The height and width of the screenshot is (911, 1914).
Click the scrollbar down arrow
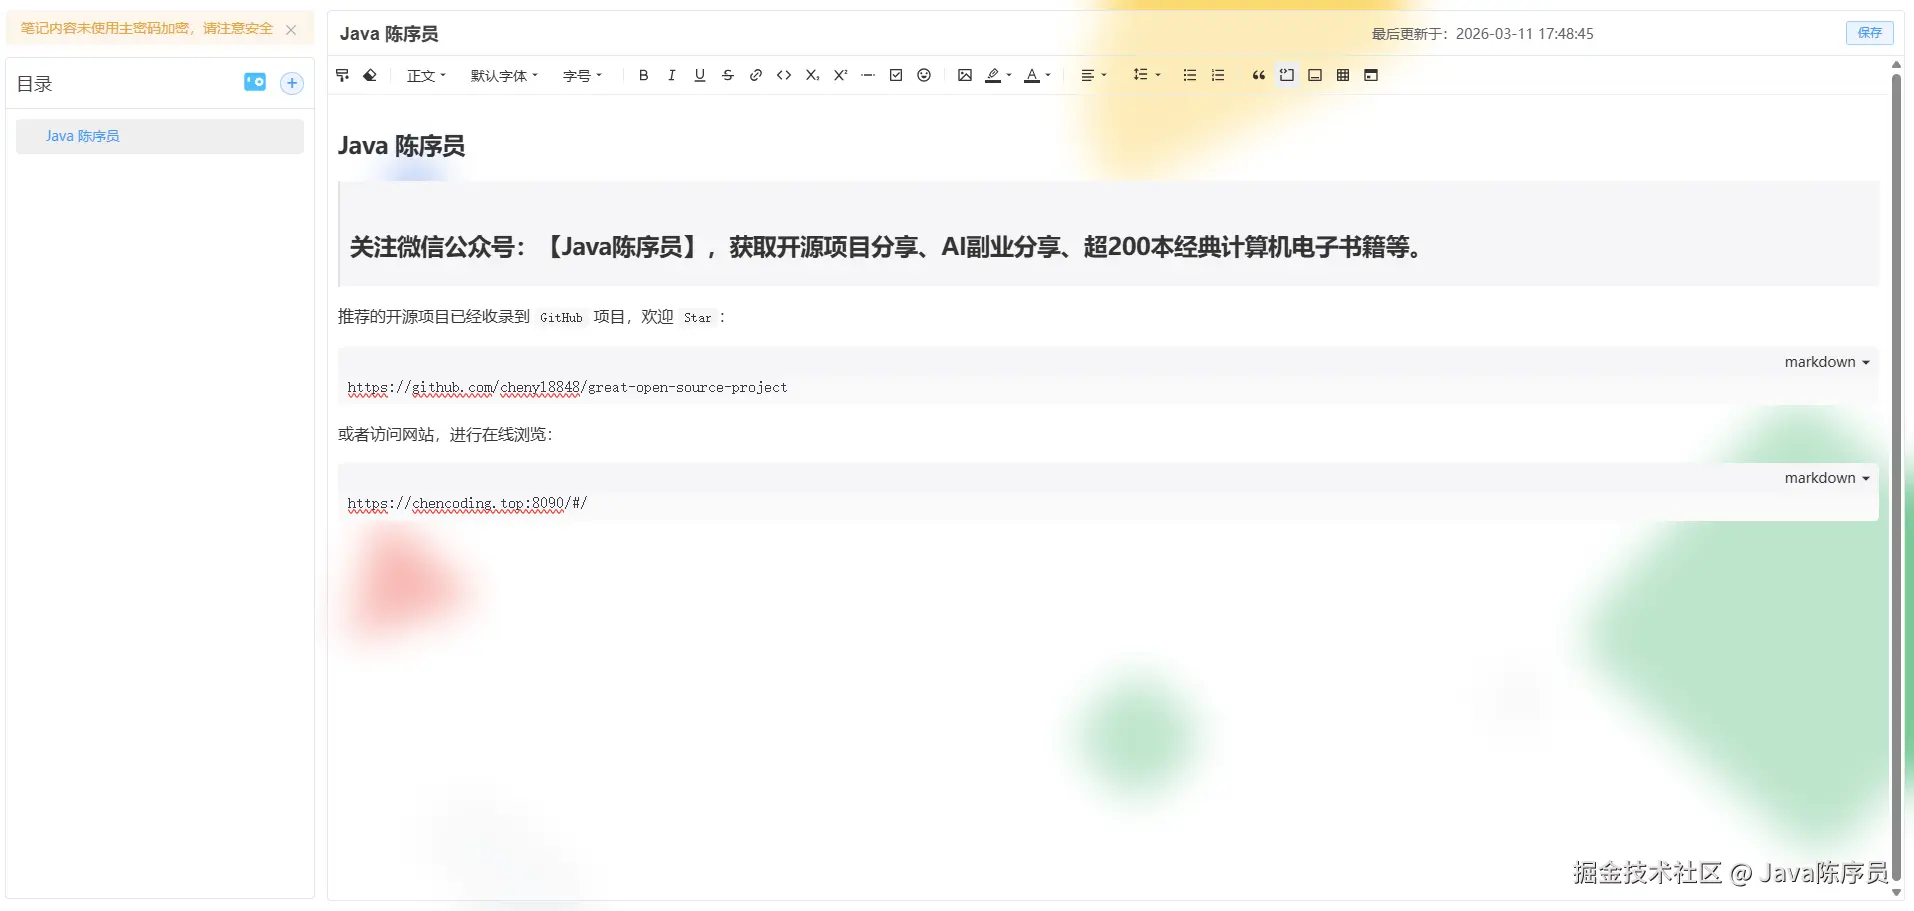point(1896,892)
